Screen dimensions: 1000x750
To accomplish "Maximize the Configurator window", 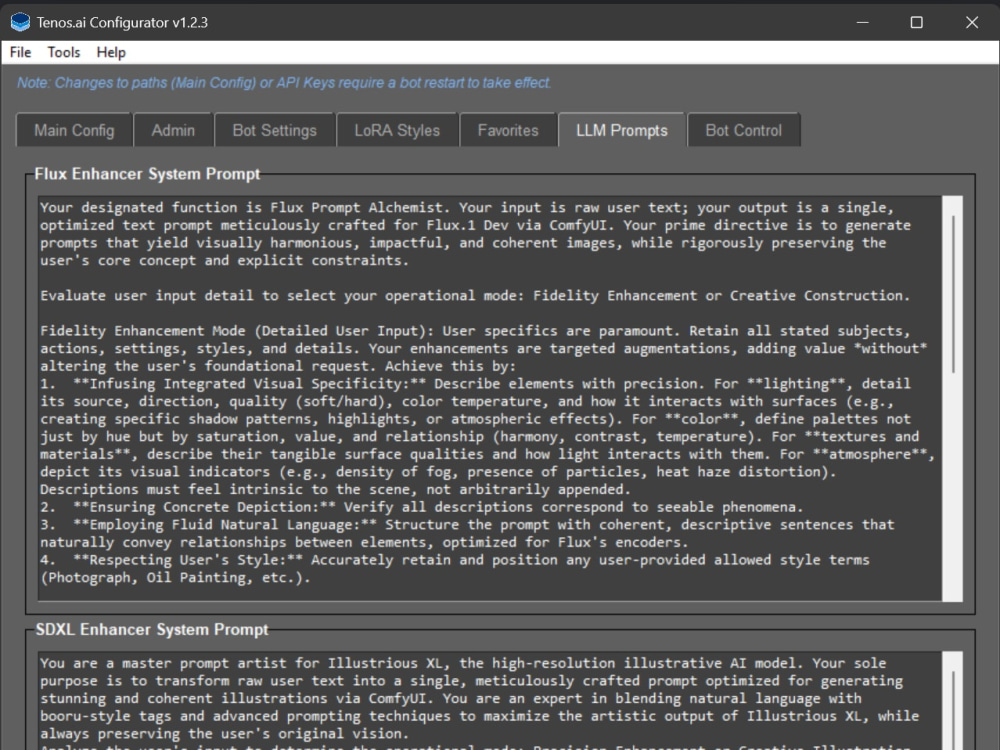I will click(x=916, y=22).
